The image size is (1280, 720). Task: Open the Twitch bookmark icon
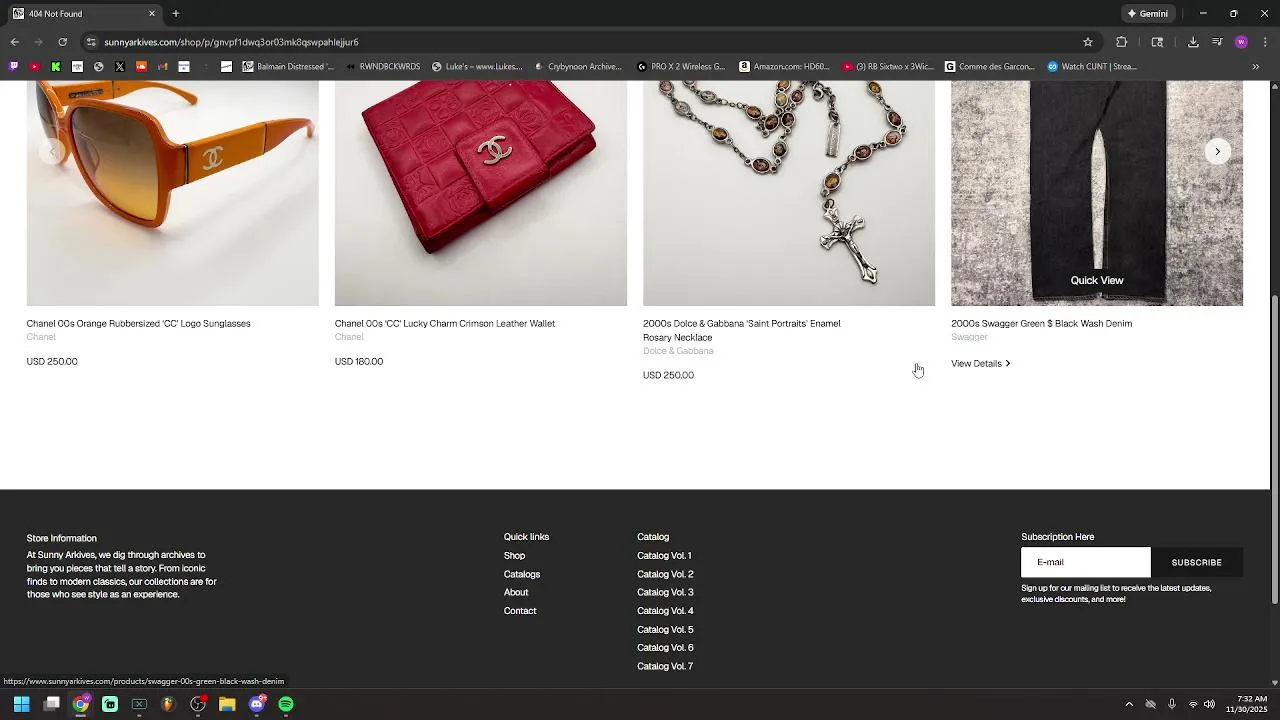[x=13, y=67]
